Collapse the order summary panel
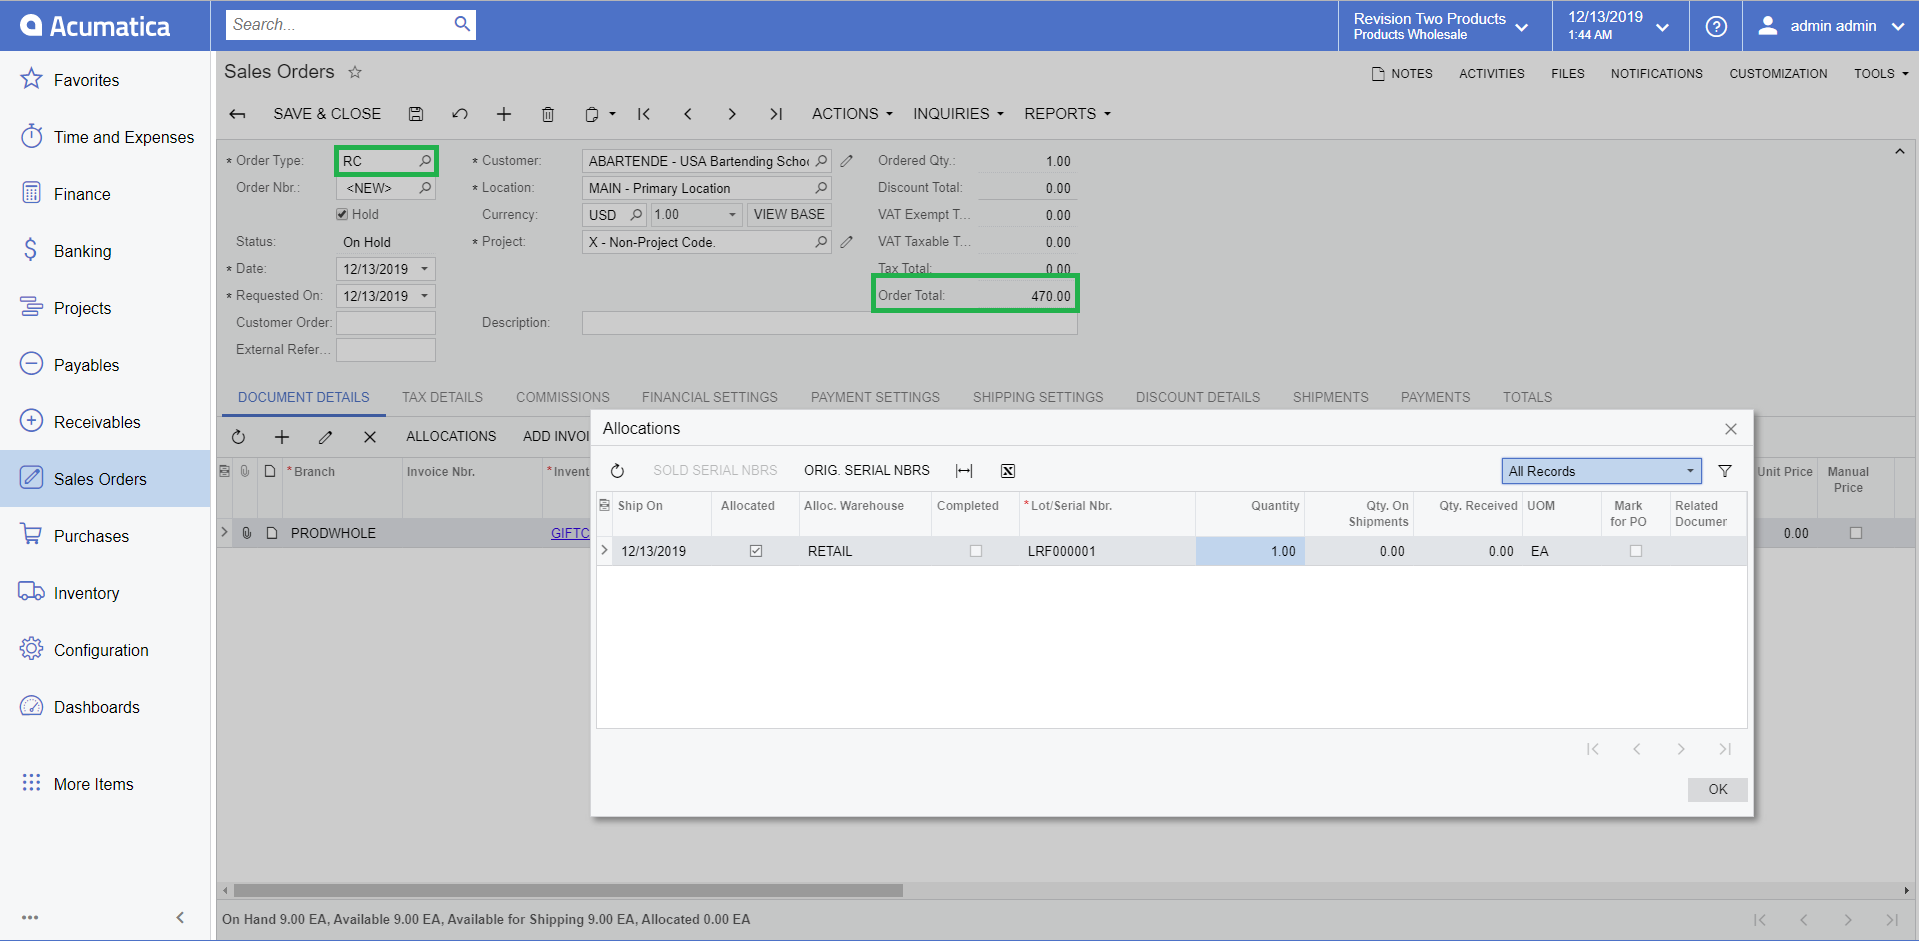 coord(1899,152)
